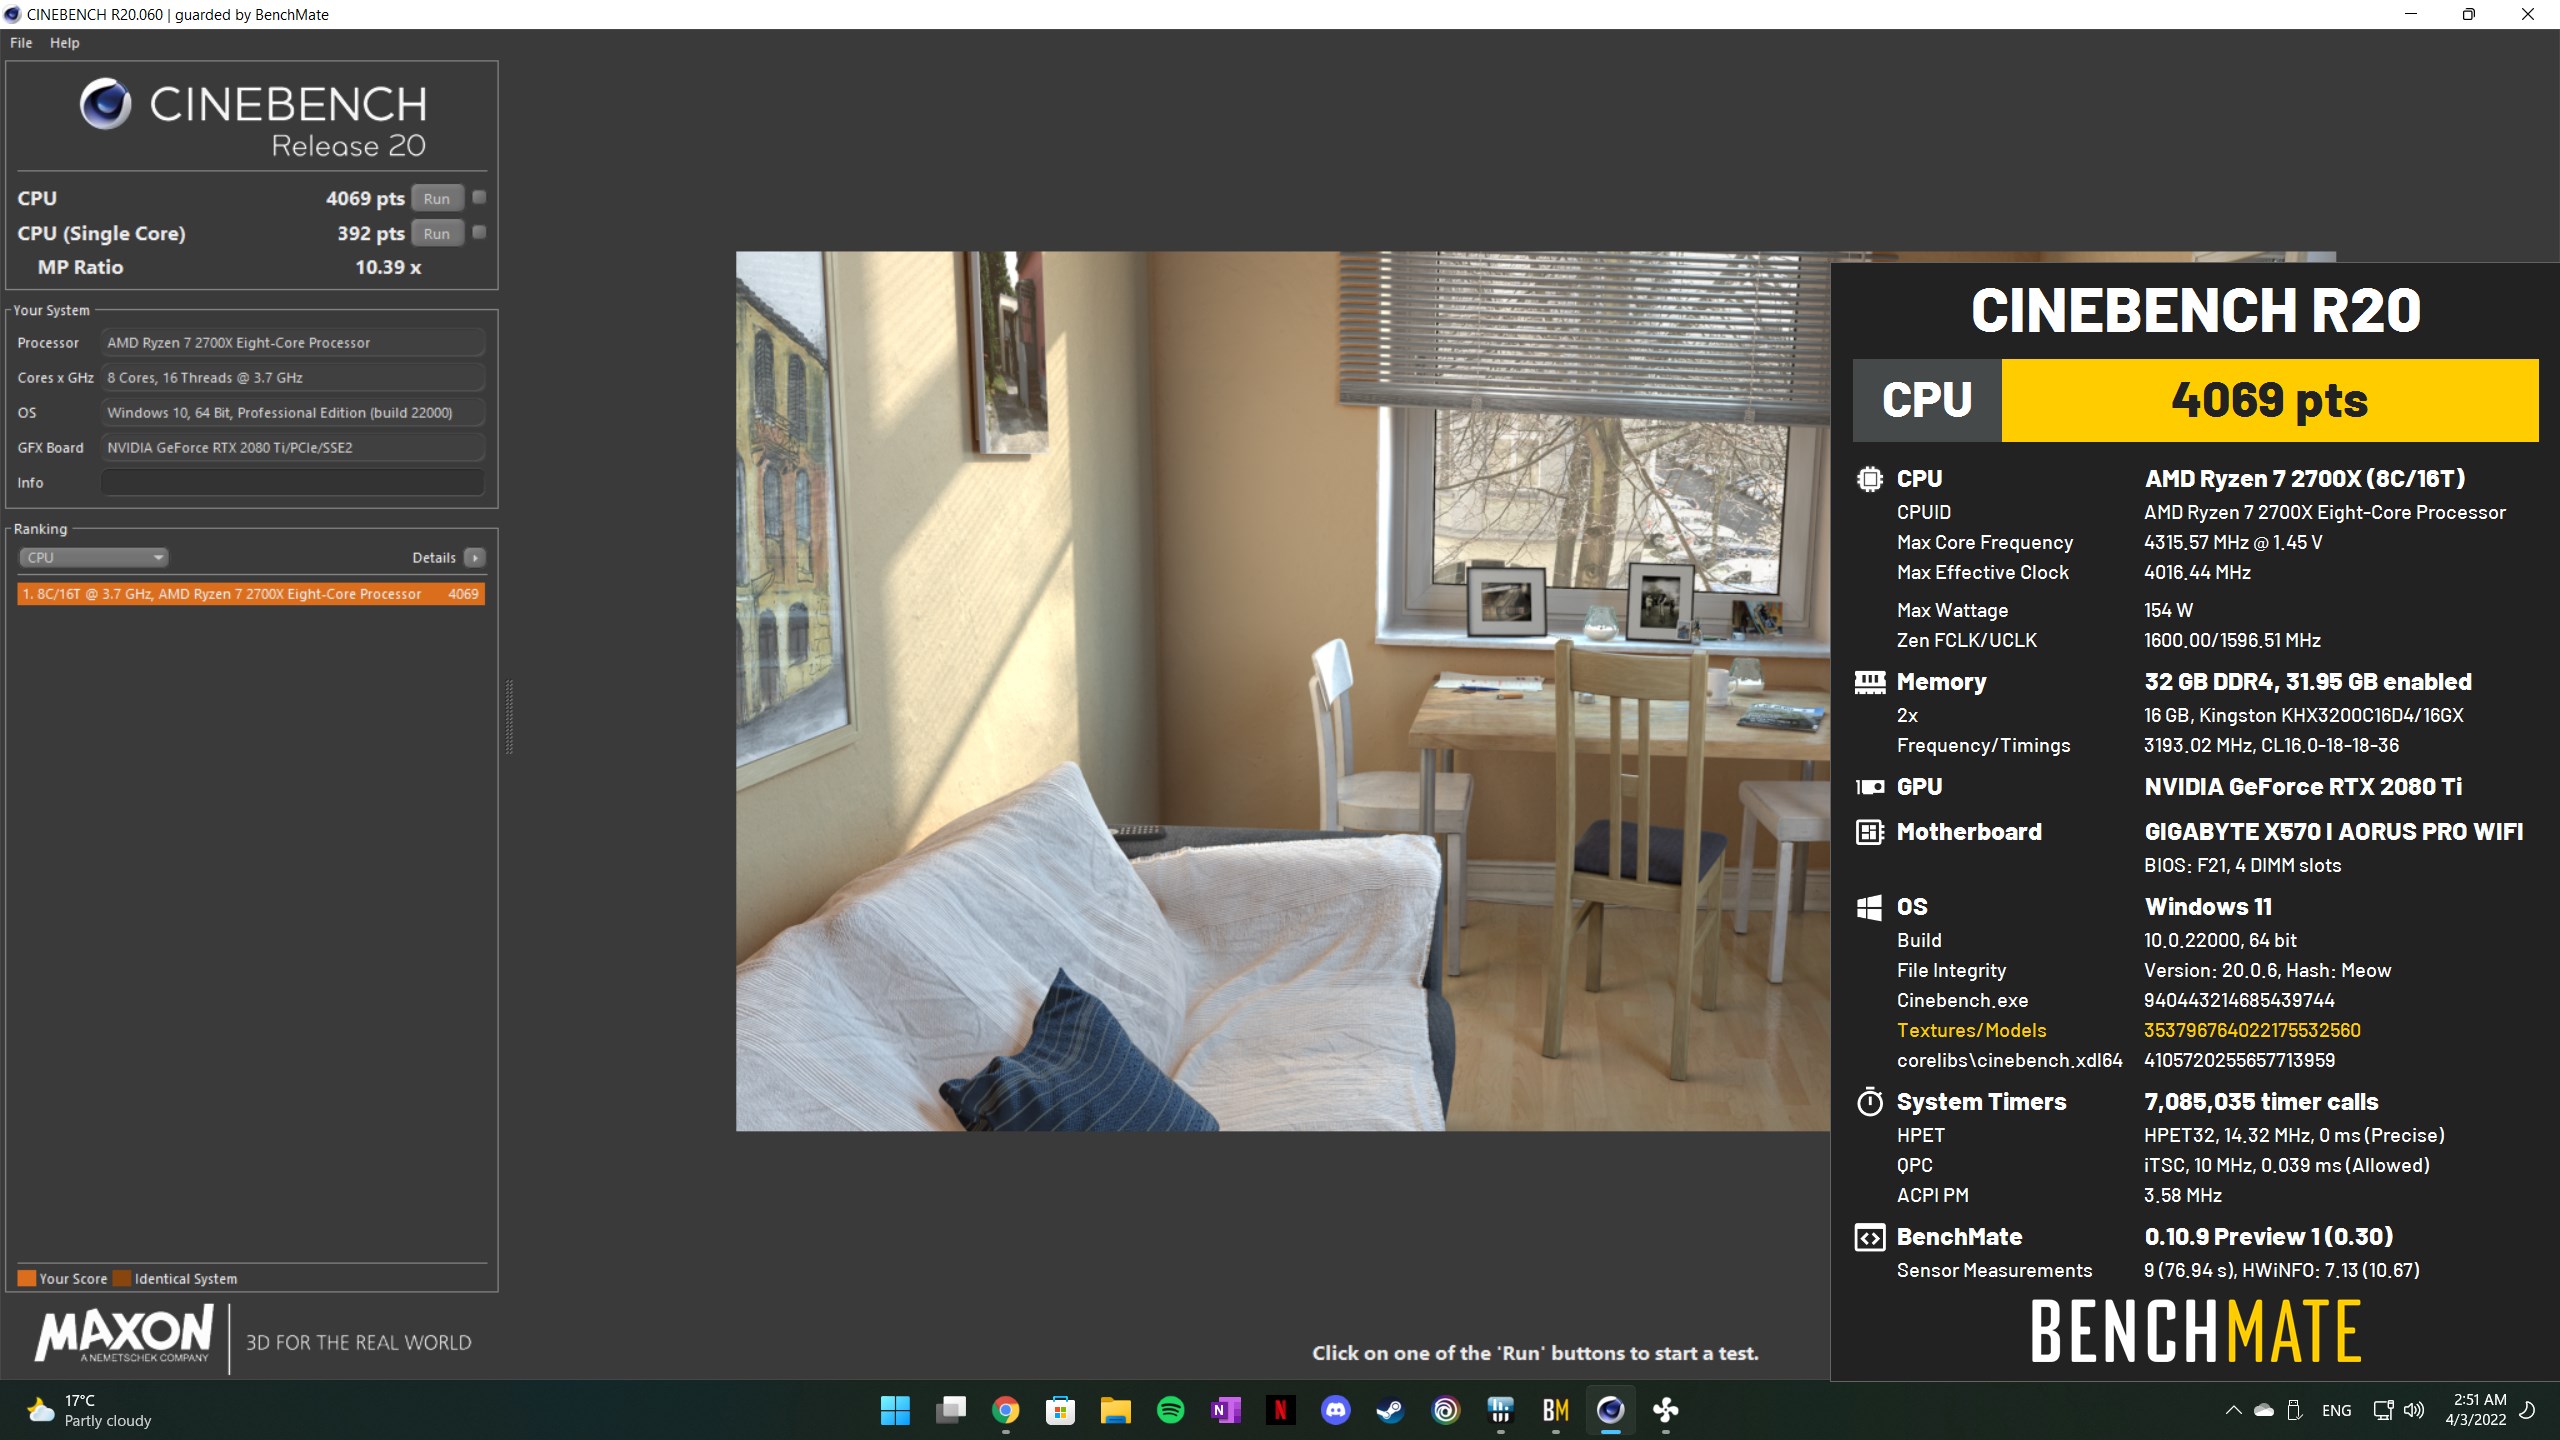Launch Google Chrome from the taskbar
Viewport: 2560px width, 1440px height.
1006,1410
